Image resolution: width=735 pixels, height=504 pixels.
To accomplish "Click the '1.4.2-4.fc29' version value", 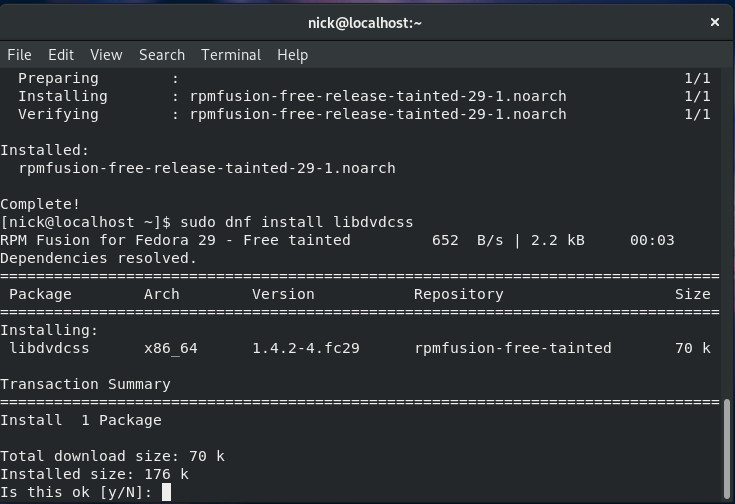I will tap(306, 348).
